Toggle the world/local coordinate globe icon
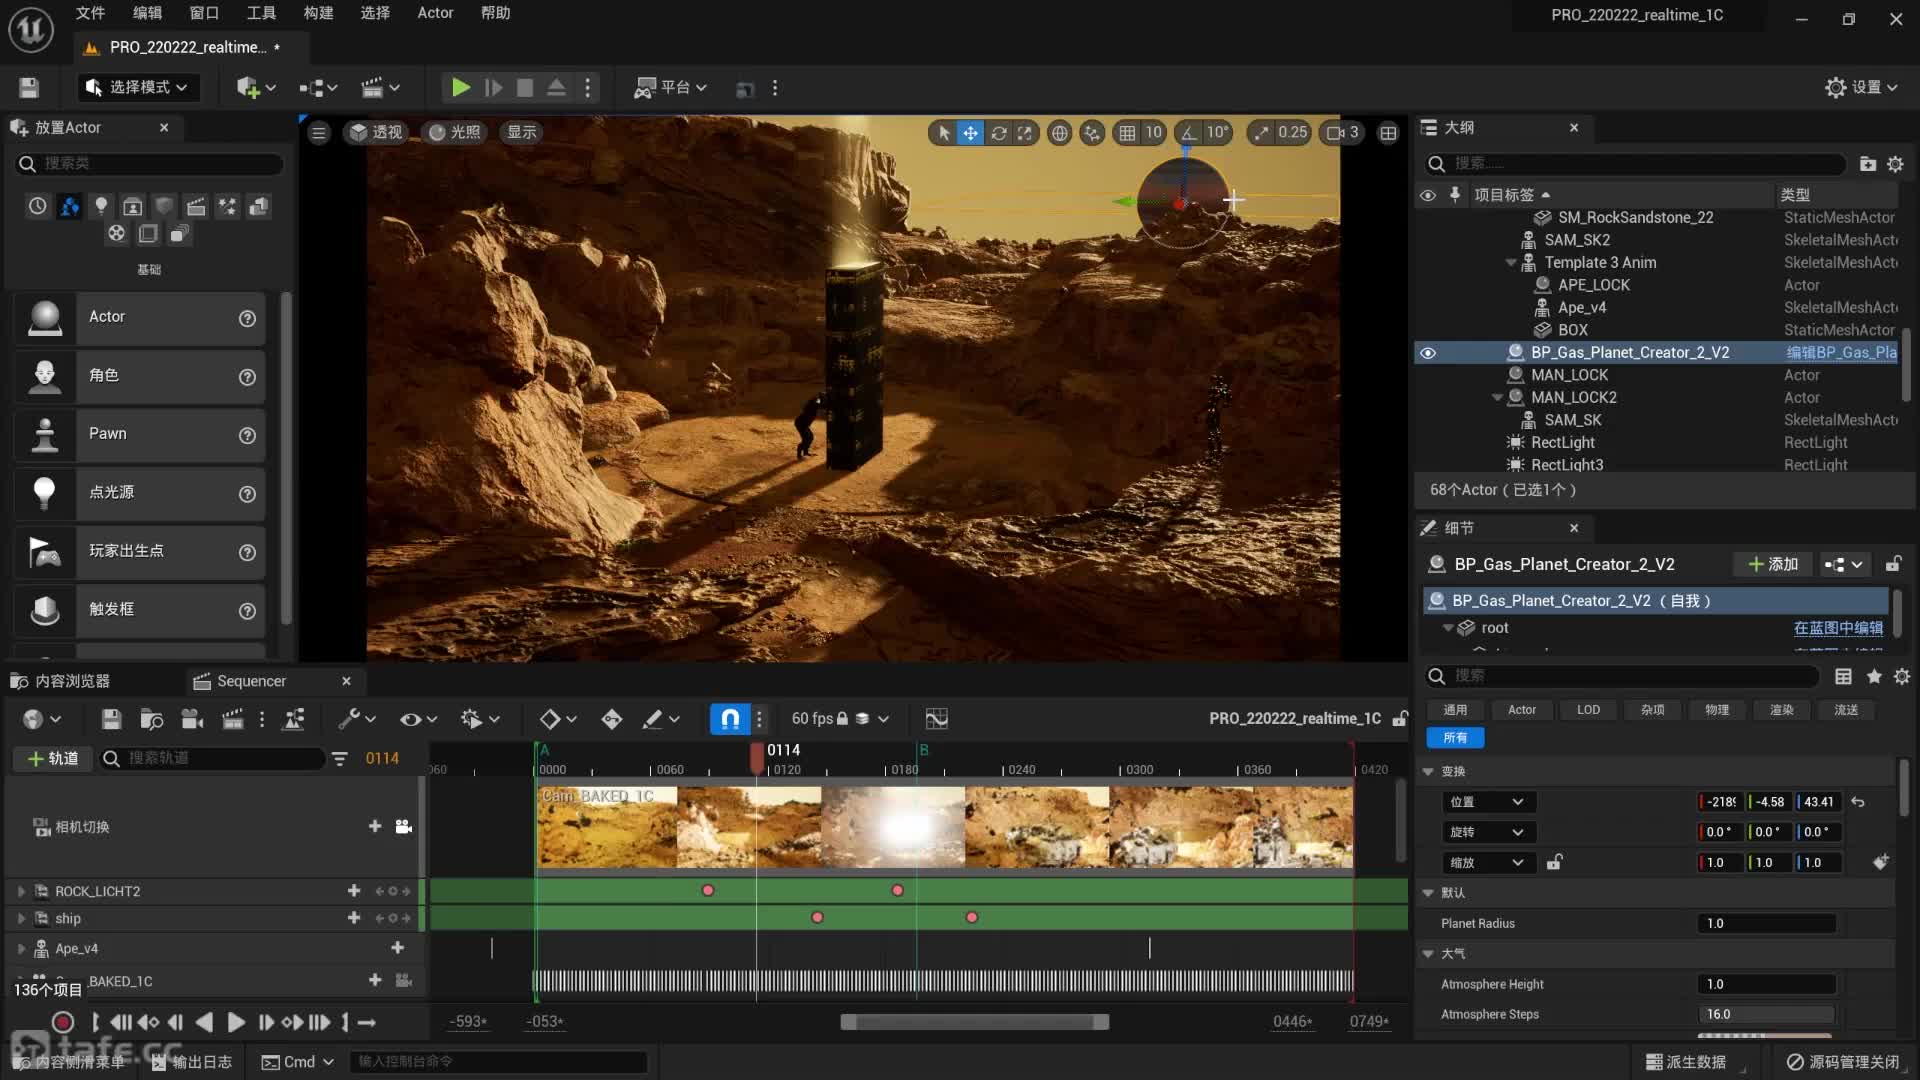Viewport: 1920px width, 1080px height. click(1060, 132)
